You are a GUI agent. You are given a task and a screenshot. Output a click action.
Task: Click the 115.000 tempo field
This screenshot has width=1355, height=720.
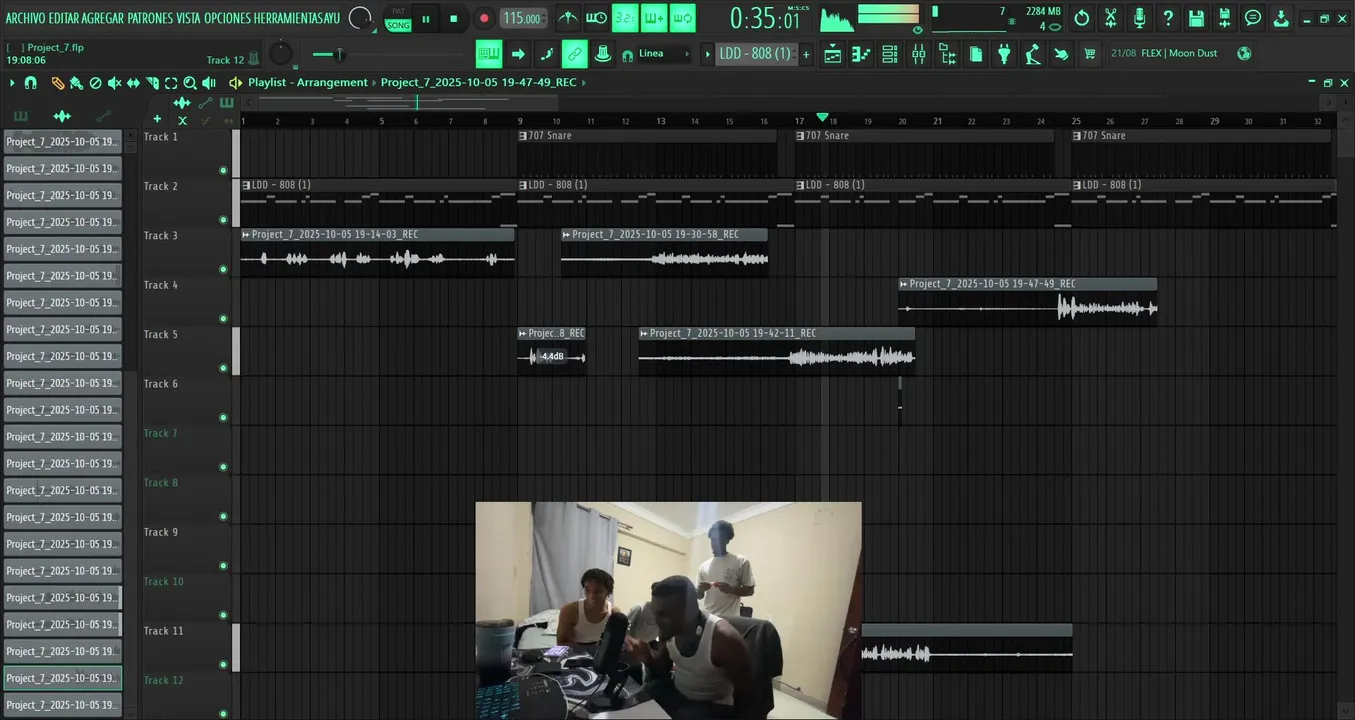(x=523, y=18)
